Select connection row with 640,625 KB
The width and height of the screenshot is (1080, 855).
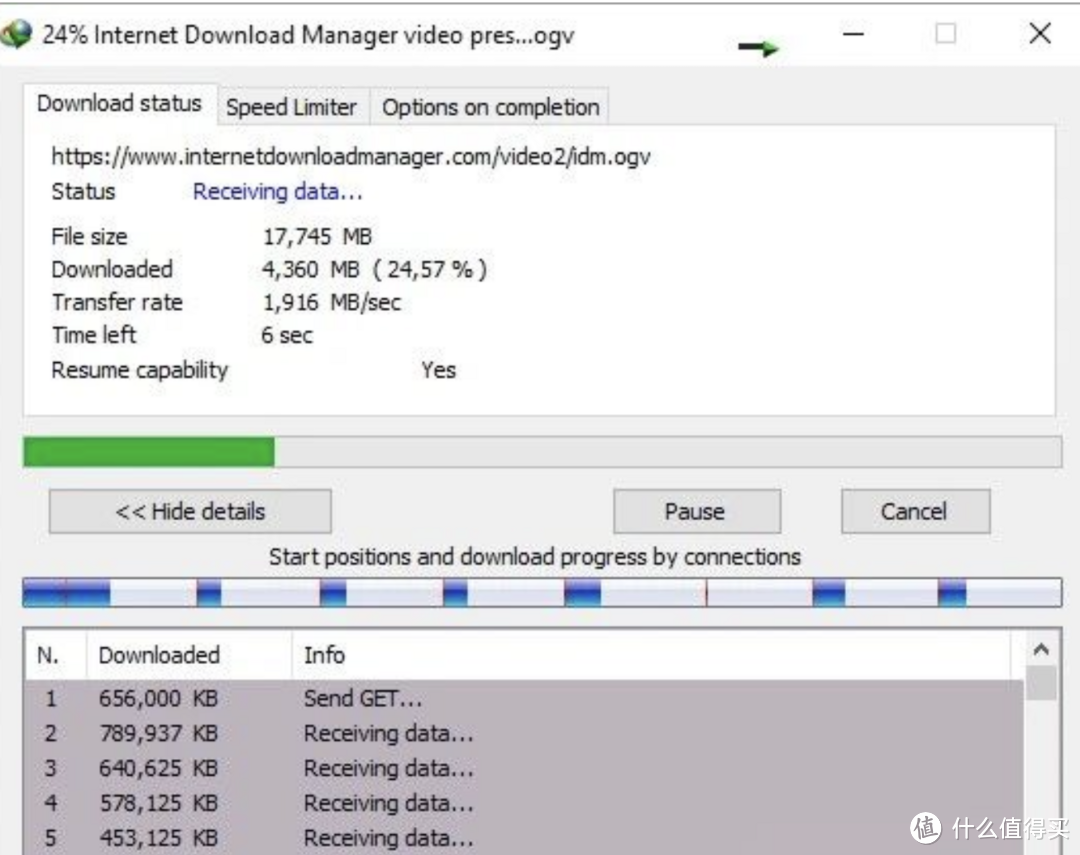pyautogui.click(x=524, y=768)
